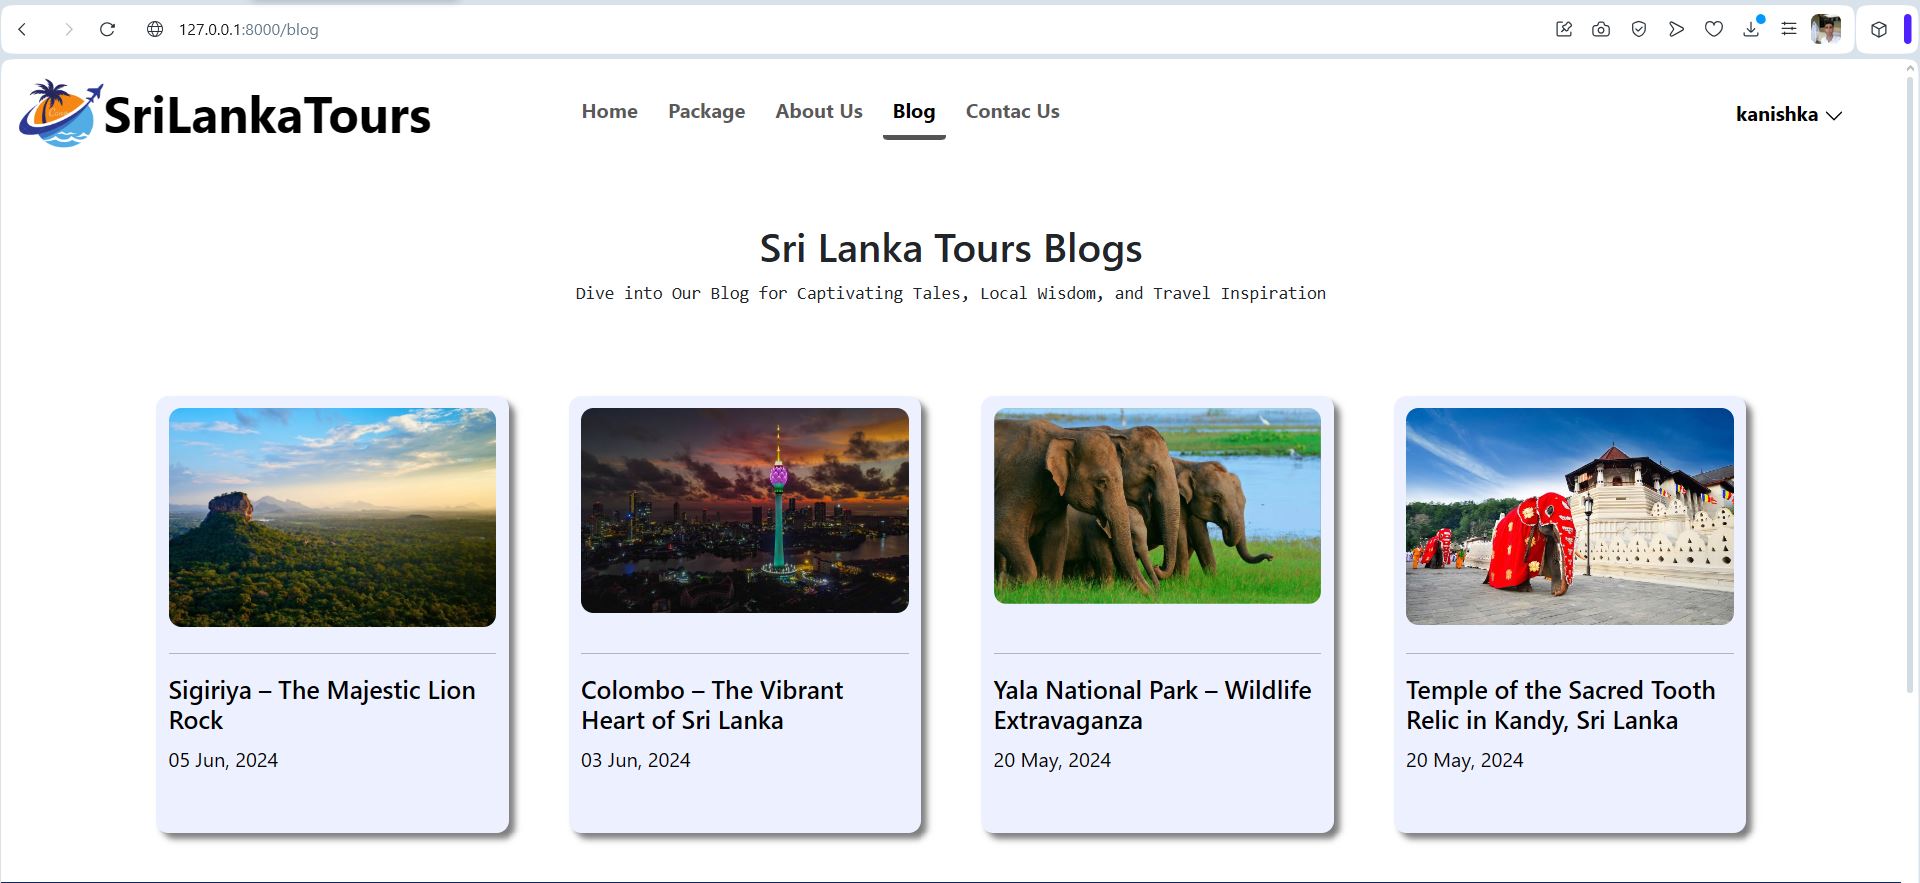Expand the kanishka user dropdown
The image size is (1920, 883).
[1789, 114]
